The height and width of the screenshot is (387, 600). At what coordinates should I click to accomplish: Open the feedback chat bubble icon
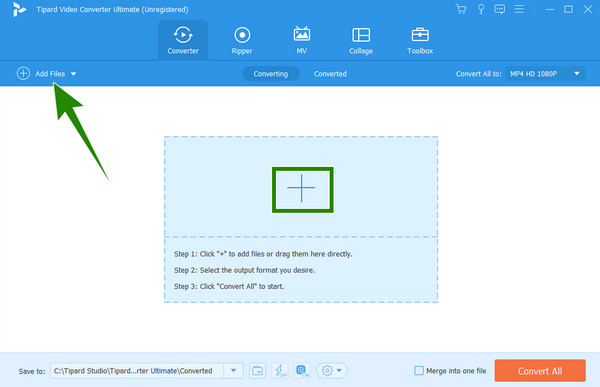[499, 9]
